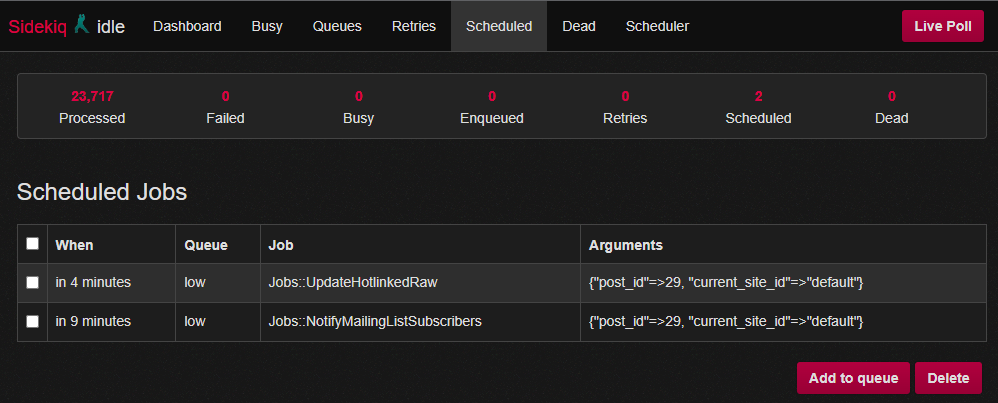The height and width of the screenshot is (403, 998).
Task: Click the Dead summary stat in stats bar
Action: (892, 107)
